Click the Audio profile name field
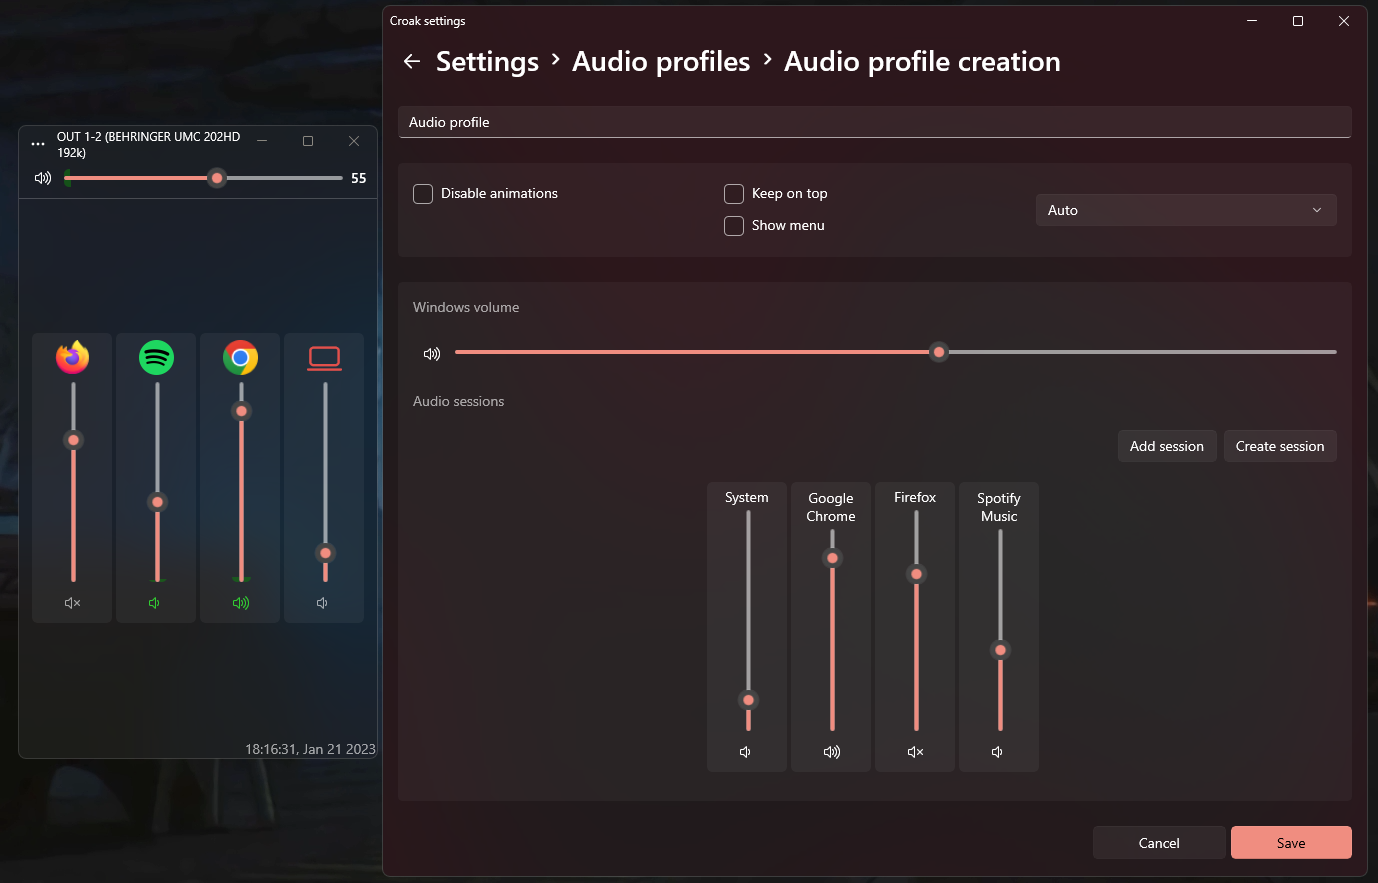The image size is (1378, 883). 875,122
